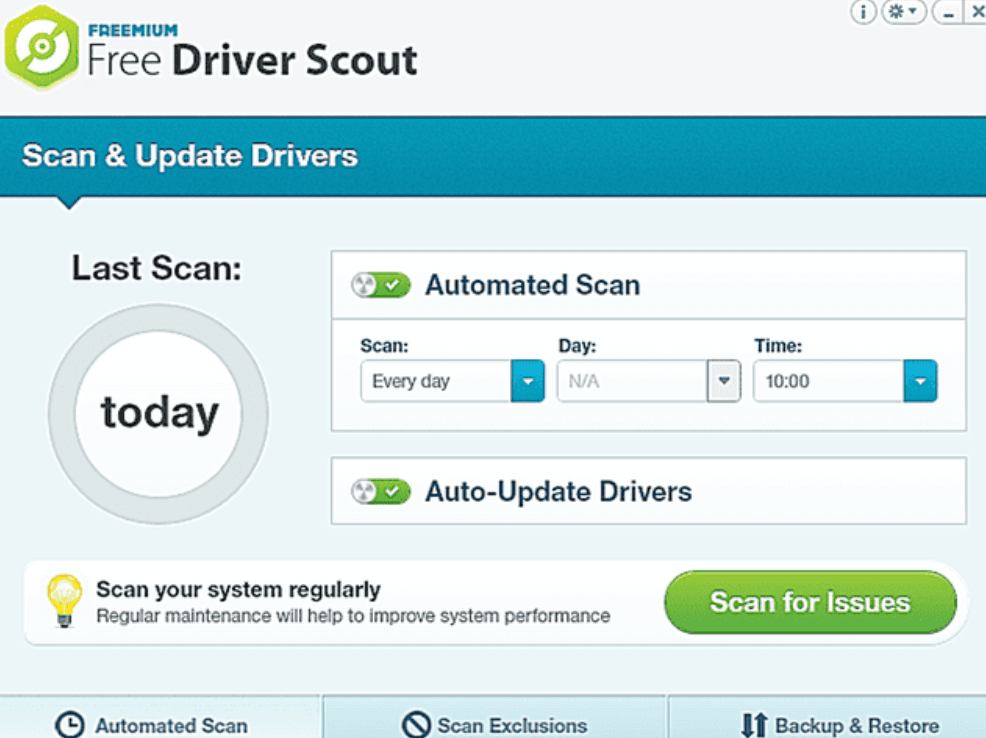
Task: Click the lightbulb tip icon
Action: pyautogui.click(x=64, y=600)
